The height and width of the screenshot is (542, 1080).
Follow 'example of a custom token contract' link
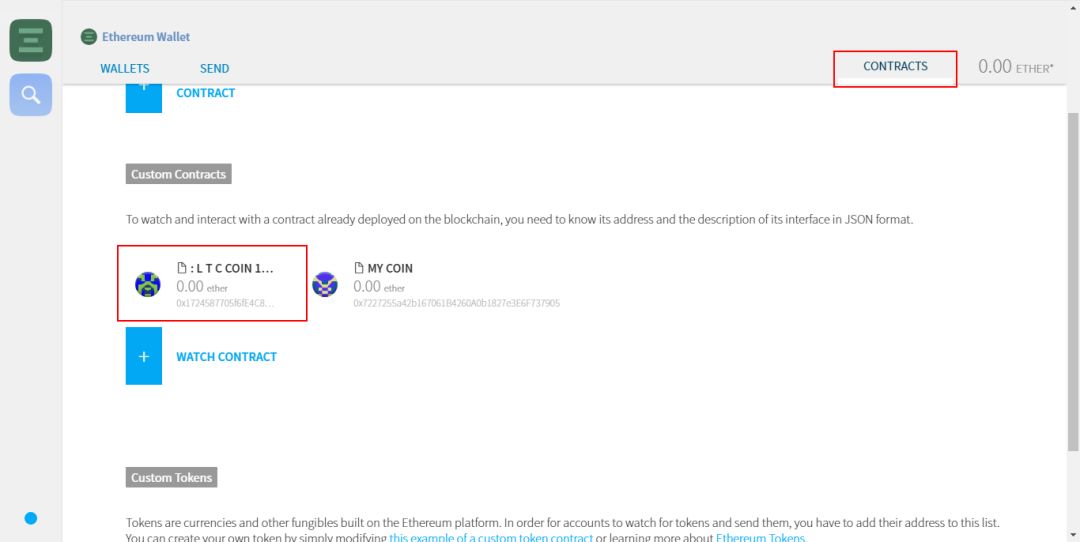coord(491,537)
